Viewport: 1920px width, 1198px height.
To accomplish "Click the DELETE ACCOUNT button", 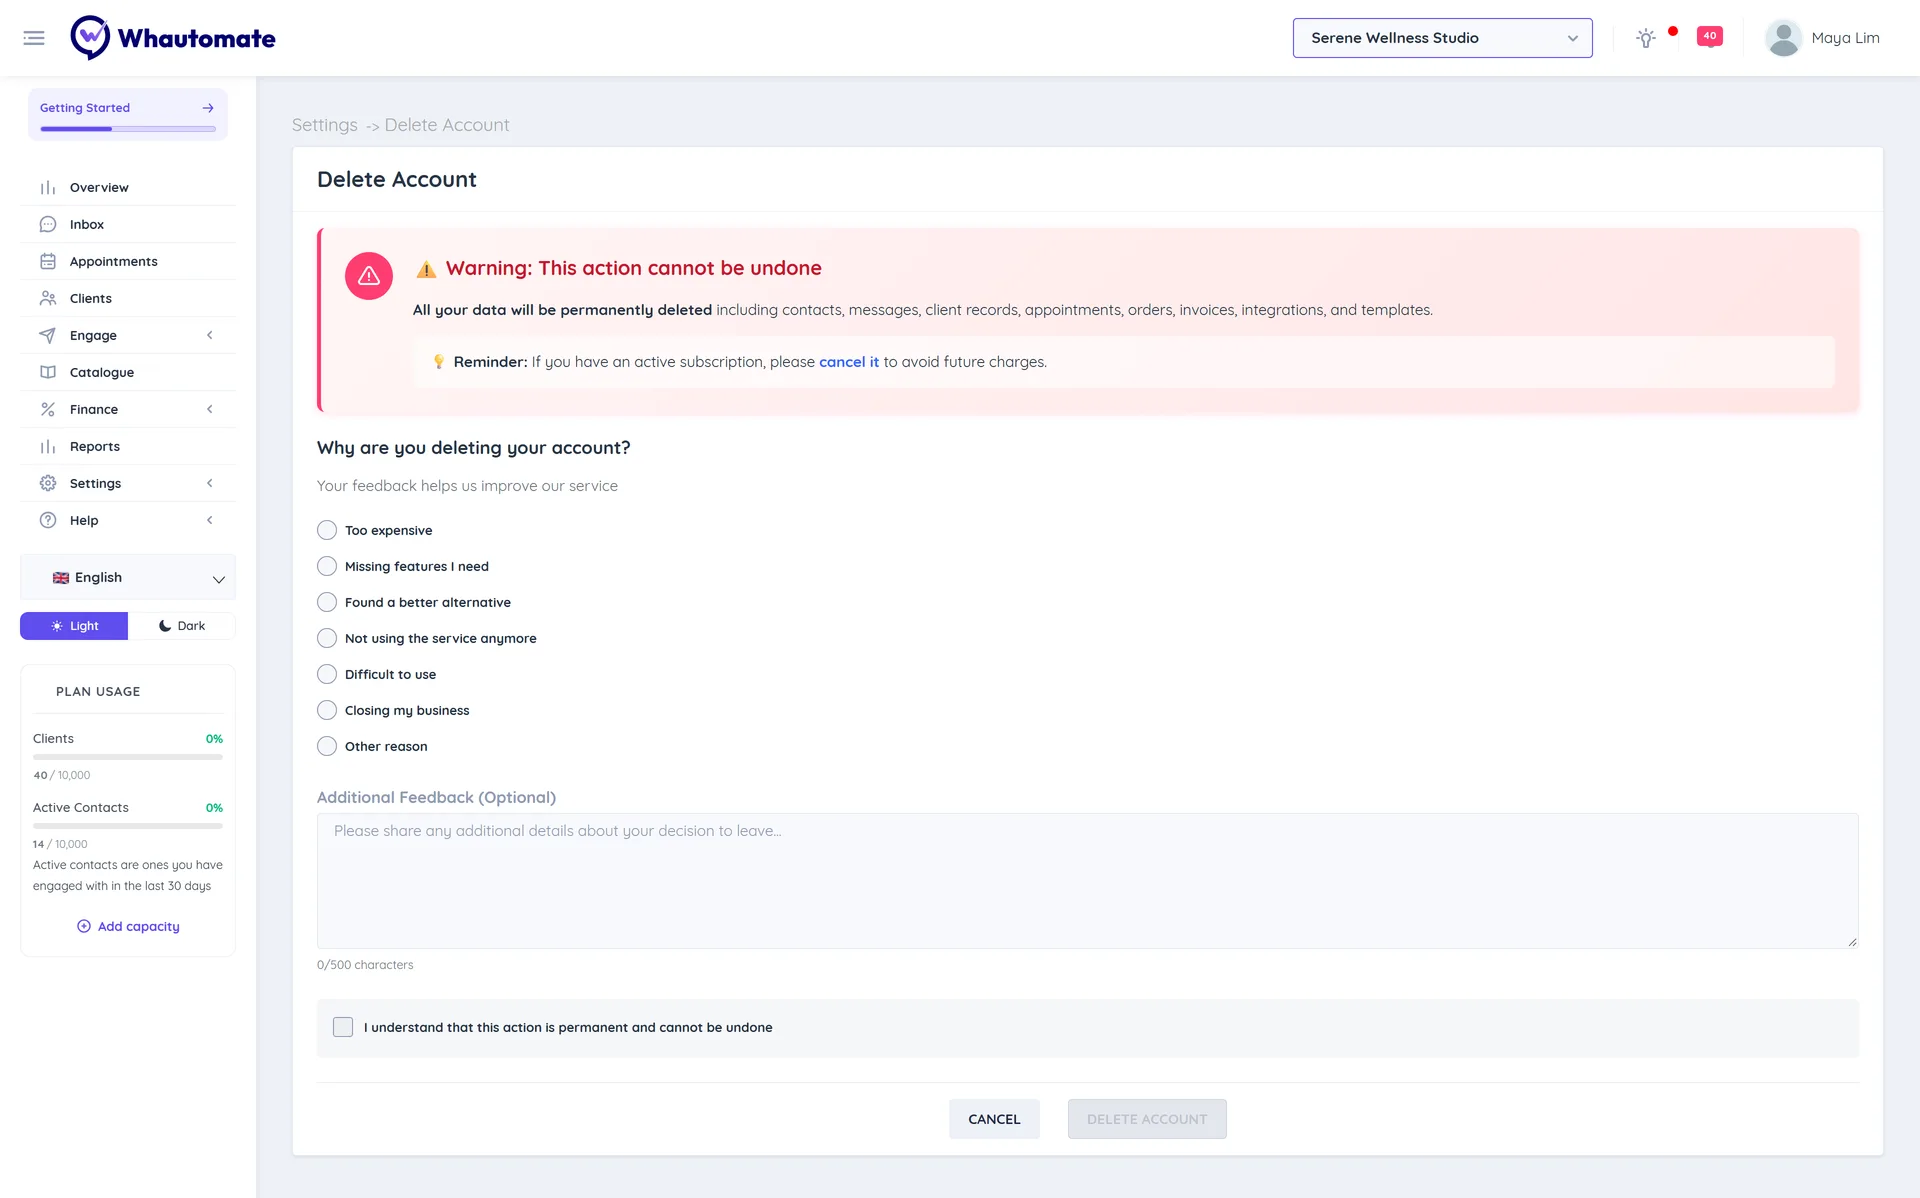I will click(x=1147, y=1119).
